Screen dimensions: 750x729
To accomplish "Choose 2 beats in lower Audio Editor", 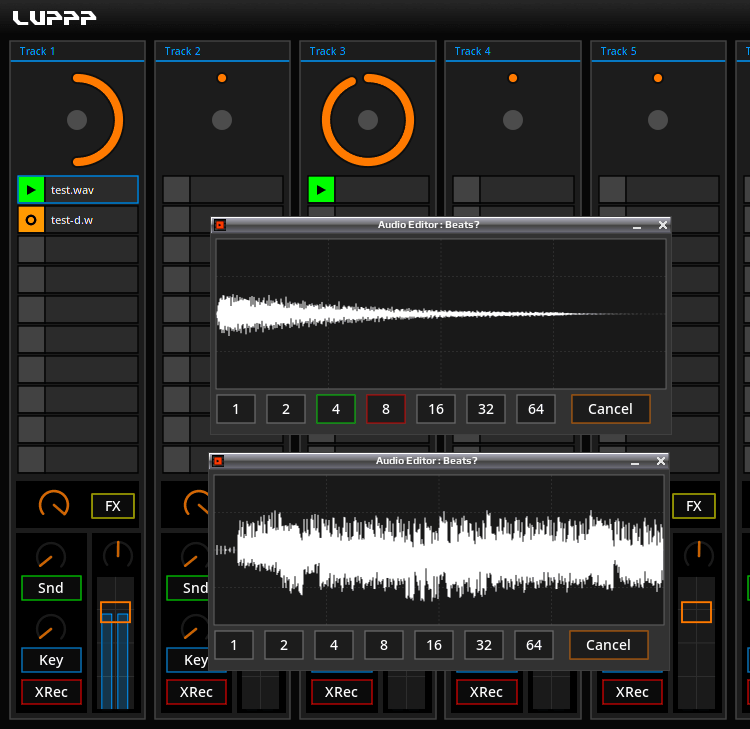I will click(x=284, y=645).
